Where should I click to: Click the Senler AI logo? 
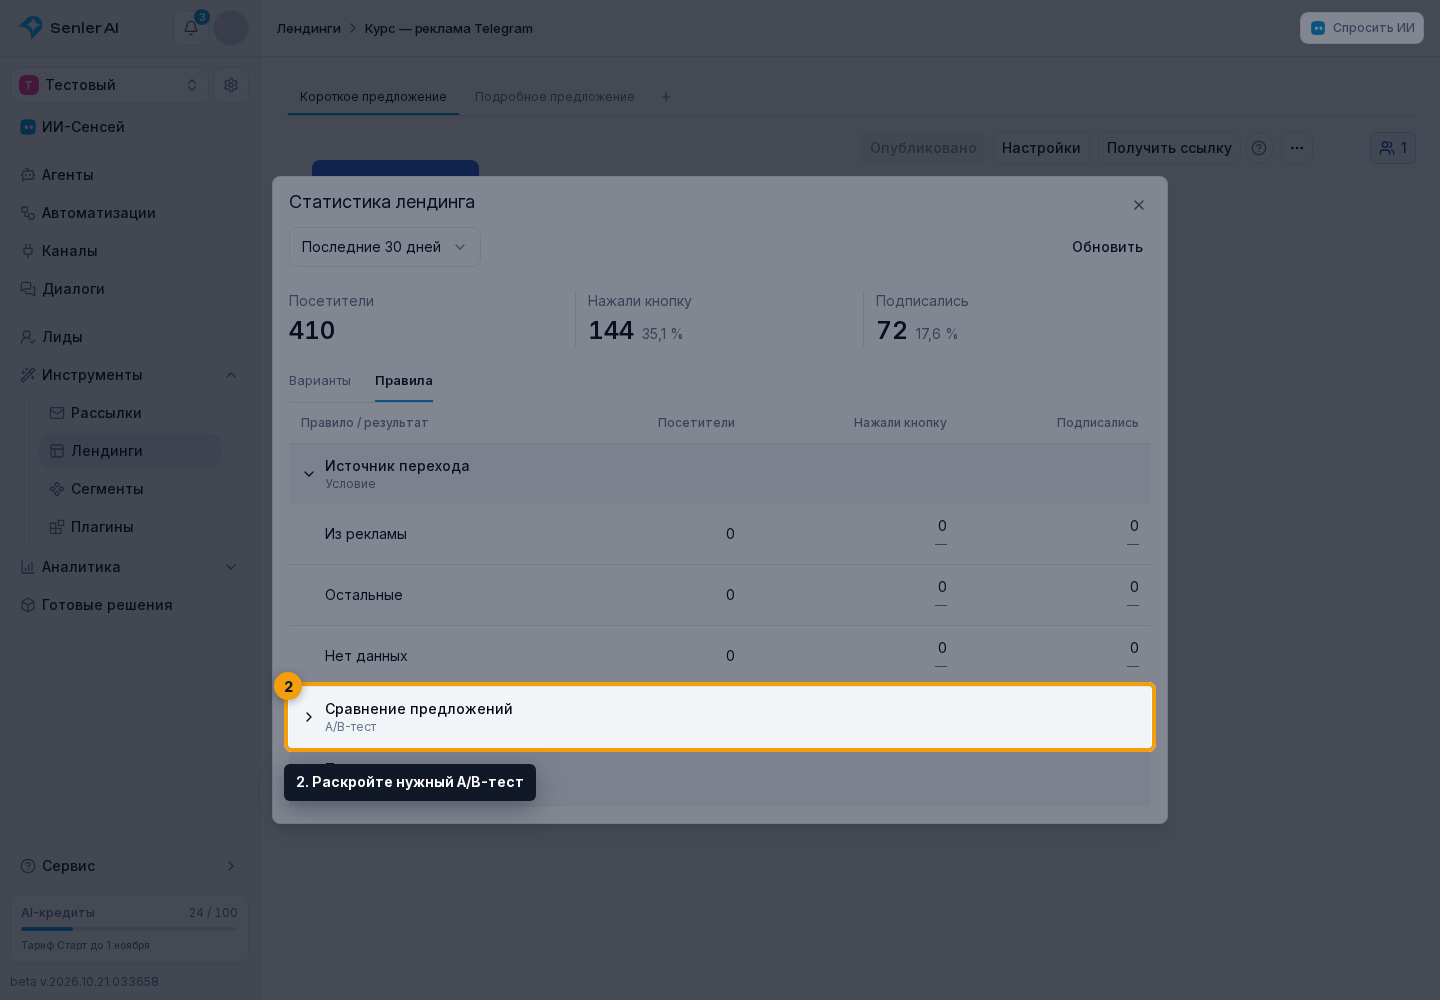click(x=69, y=28)
